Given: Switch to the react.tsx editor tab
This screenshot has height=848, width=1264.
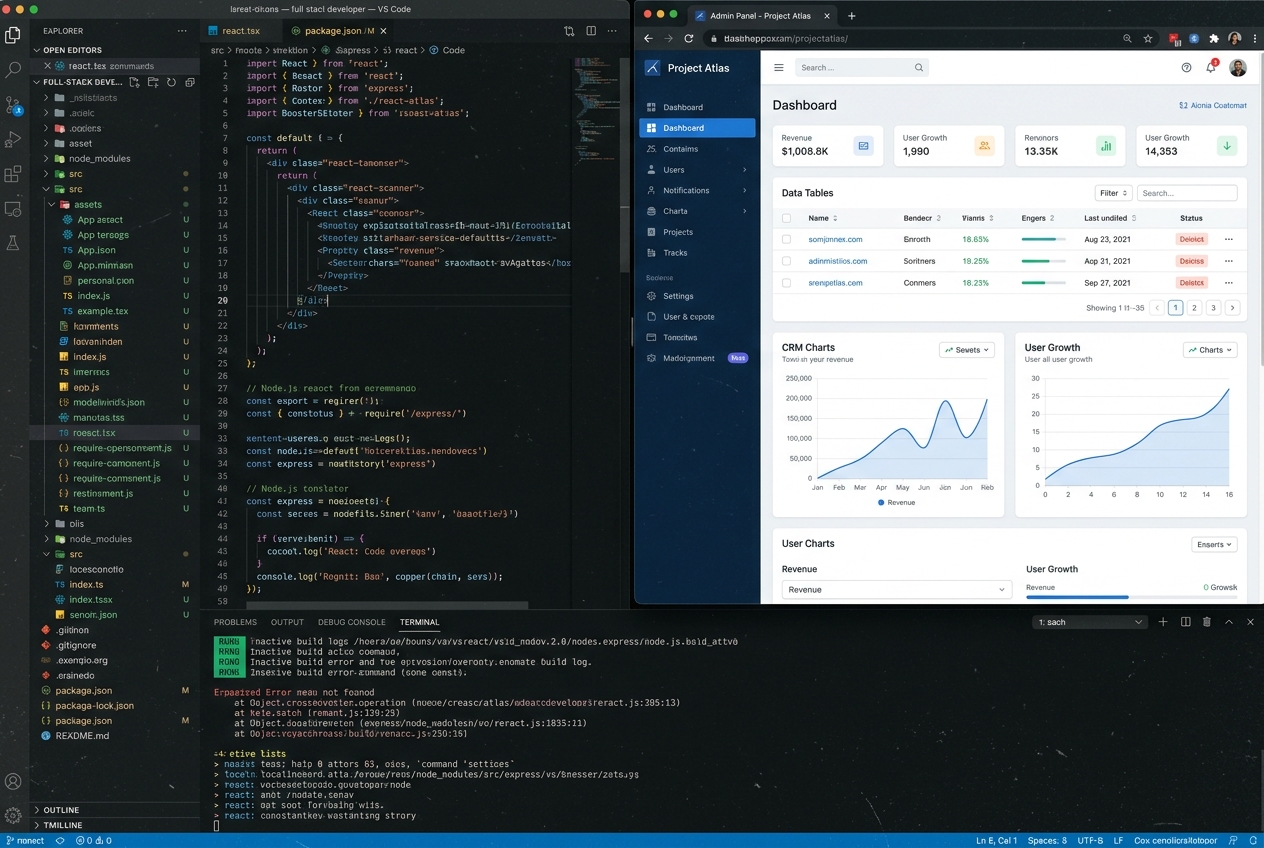Looking at the screenshot, I should (241, 31).
